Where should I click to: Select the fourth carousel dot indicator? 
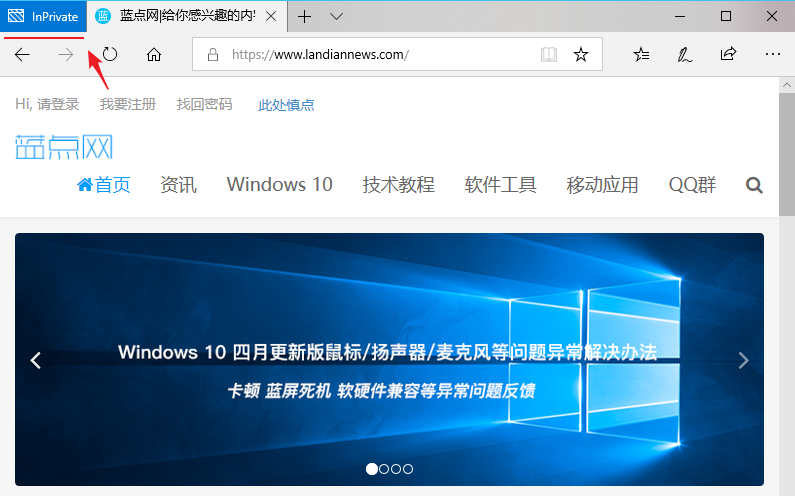tap(408, 469)
